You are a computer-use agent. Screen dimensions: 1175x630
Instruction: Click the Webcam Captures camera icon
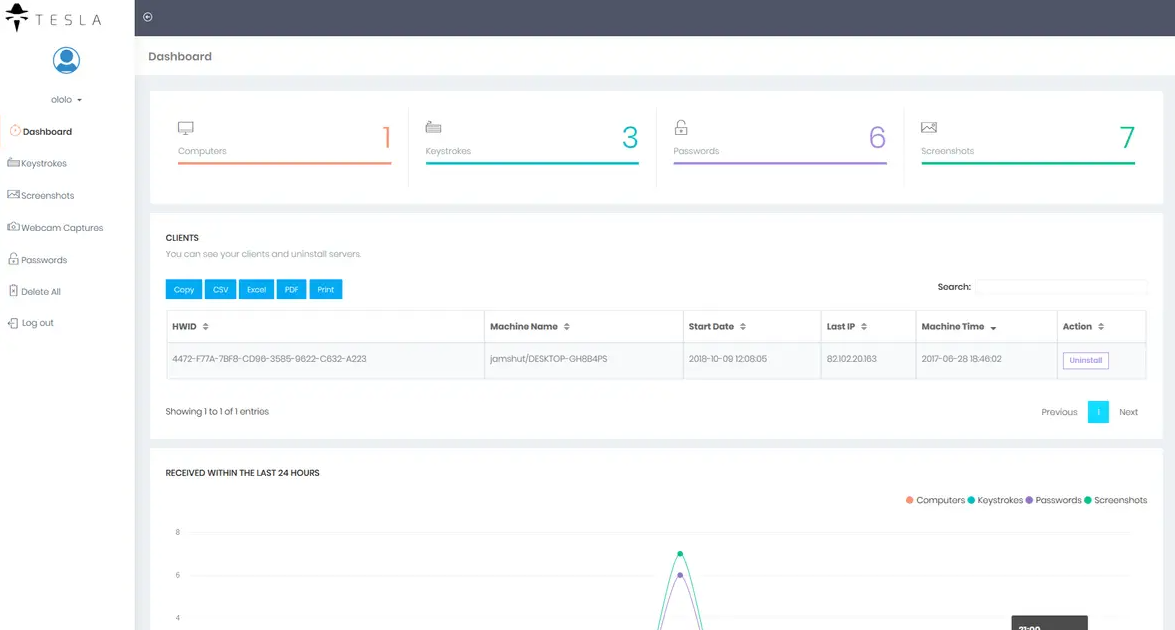(x=13, y=226)
